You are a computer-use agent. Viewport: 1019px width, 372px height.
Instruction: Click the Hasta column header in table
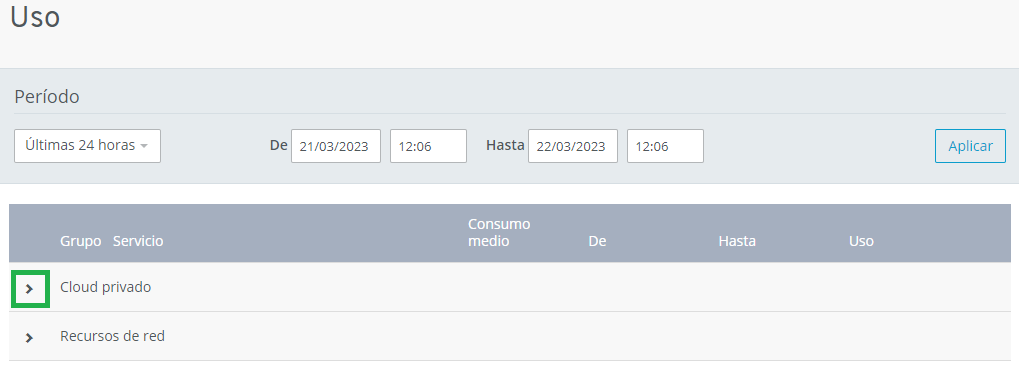pos(737,241)
